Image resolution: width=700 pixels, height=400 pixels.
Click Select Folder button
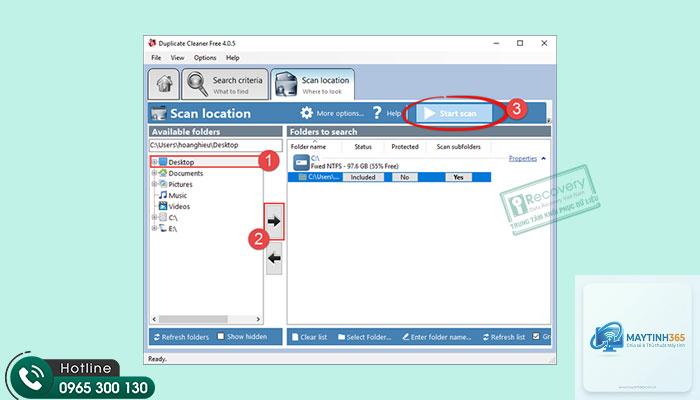click(x=364, y=337)
